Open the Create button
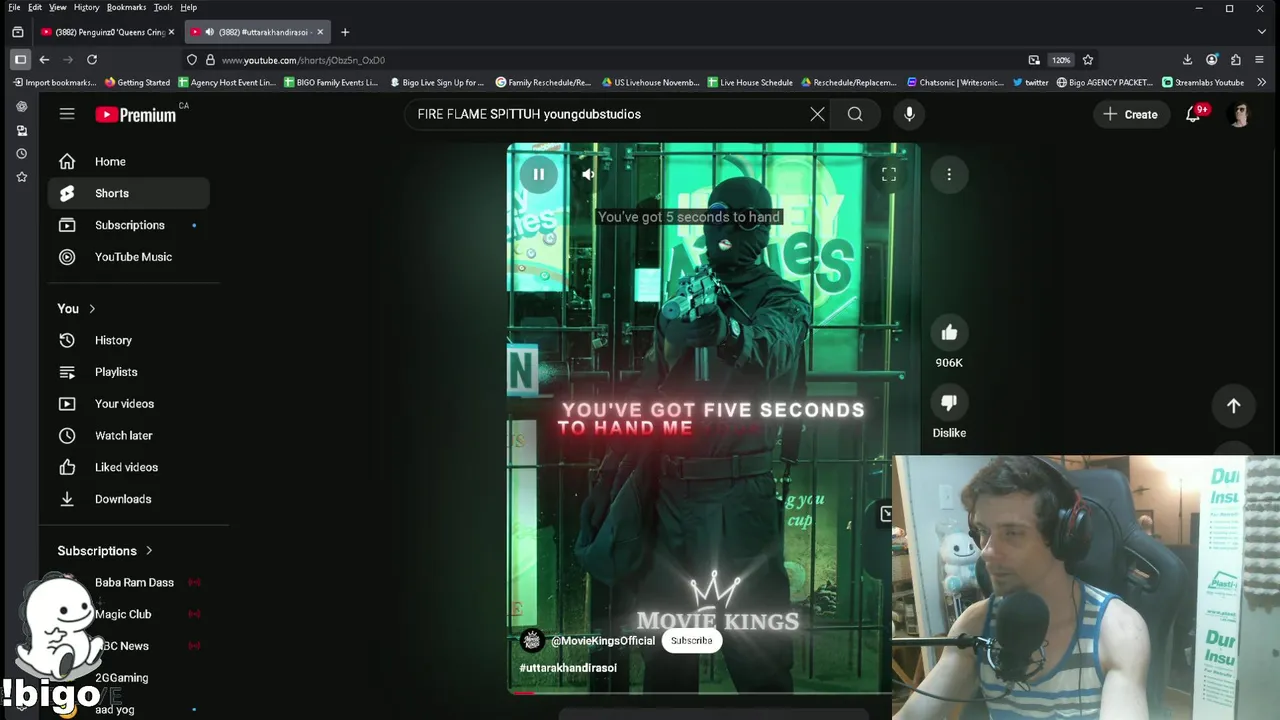 [x=1131, y=114]
